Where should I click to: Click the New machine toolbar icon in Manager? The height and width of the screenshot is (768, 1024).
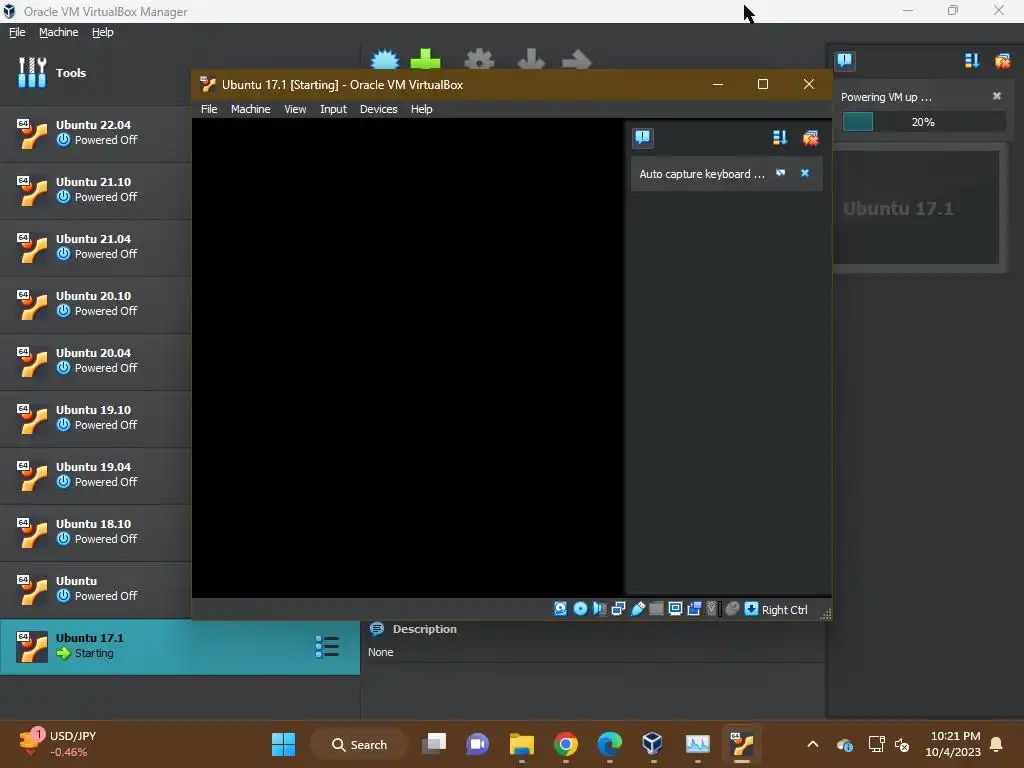(x=385, y=60)
